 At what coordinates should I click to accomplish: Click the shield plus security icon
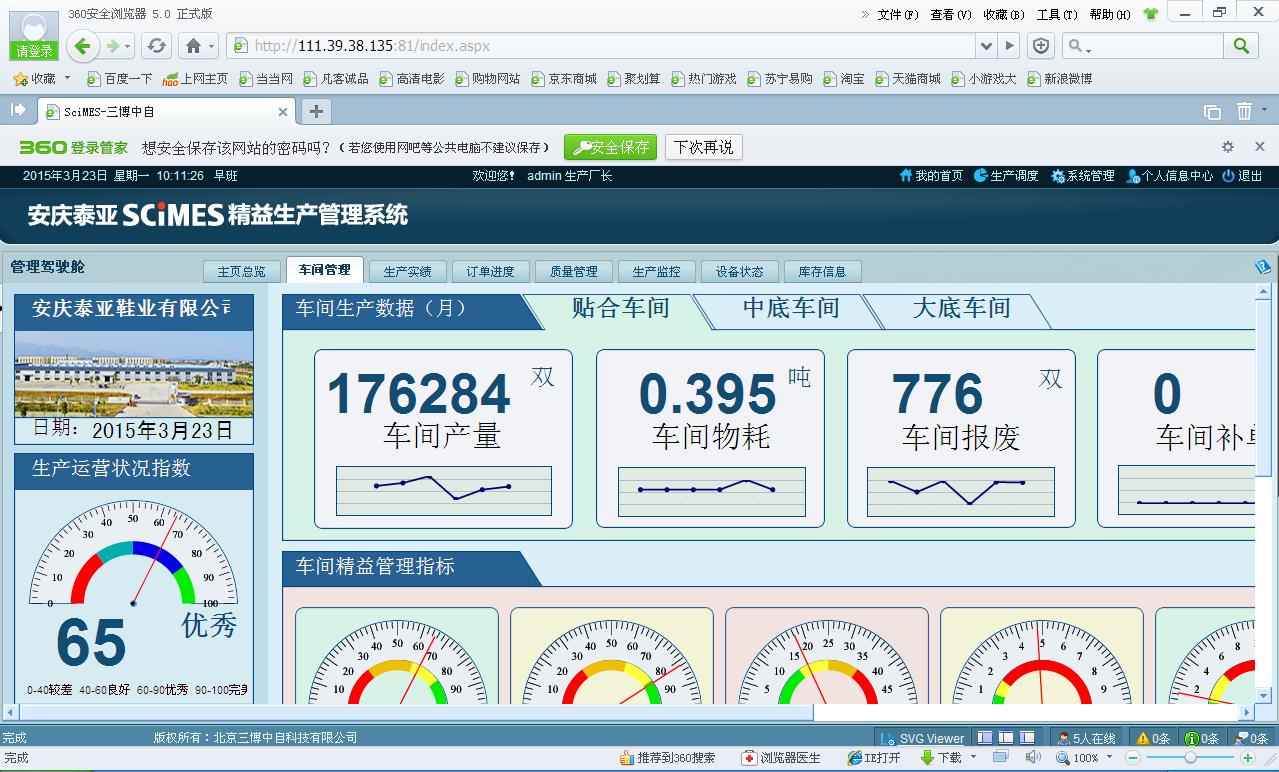point(1041,46)
